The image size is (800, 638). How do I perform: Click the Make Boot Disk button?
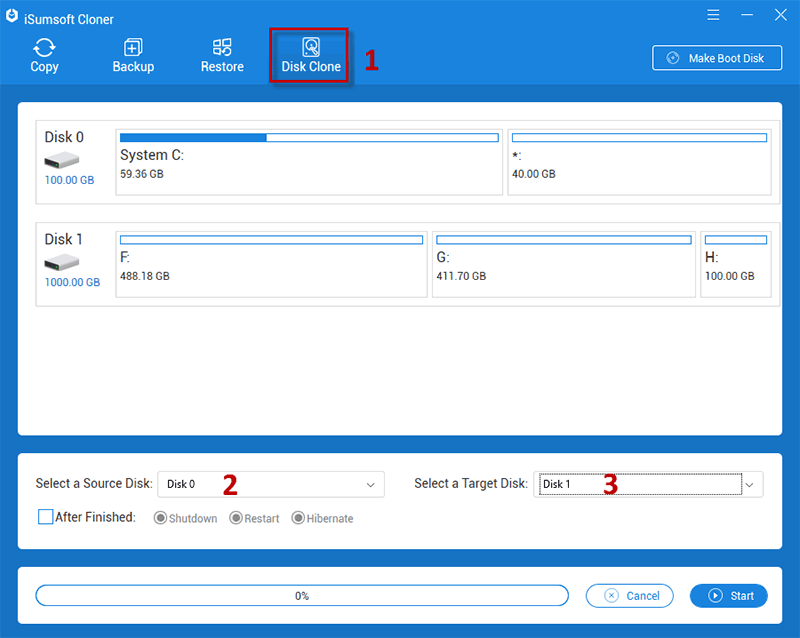[x=717, y=58]
